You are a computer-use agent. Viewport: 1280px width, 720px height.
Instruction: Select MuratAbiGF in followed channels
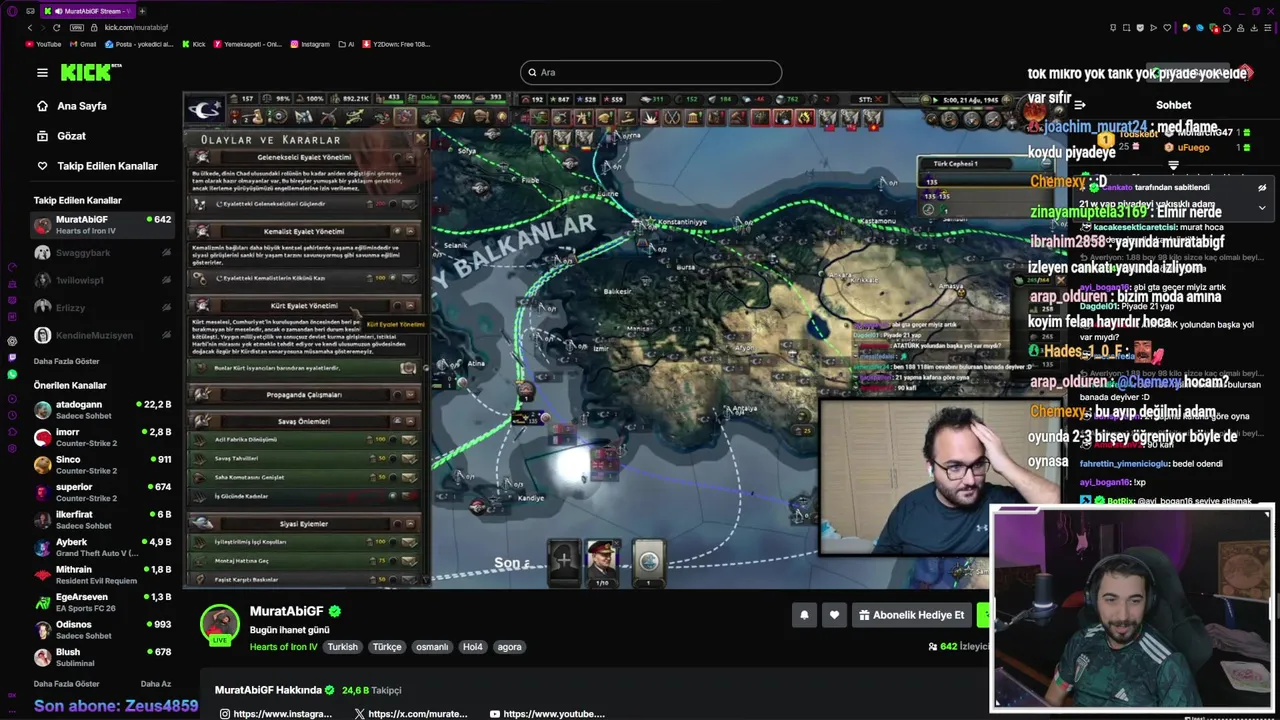coord(102,225)
